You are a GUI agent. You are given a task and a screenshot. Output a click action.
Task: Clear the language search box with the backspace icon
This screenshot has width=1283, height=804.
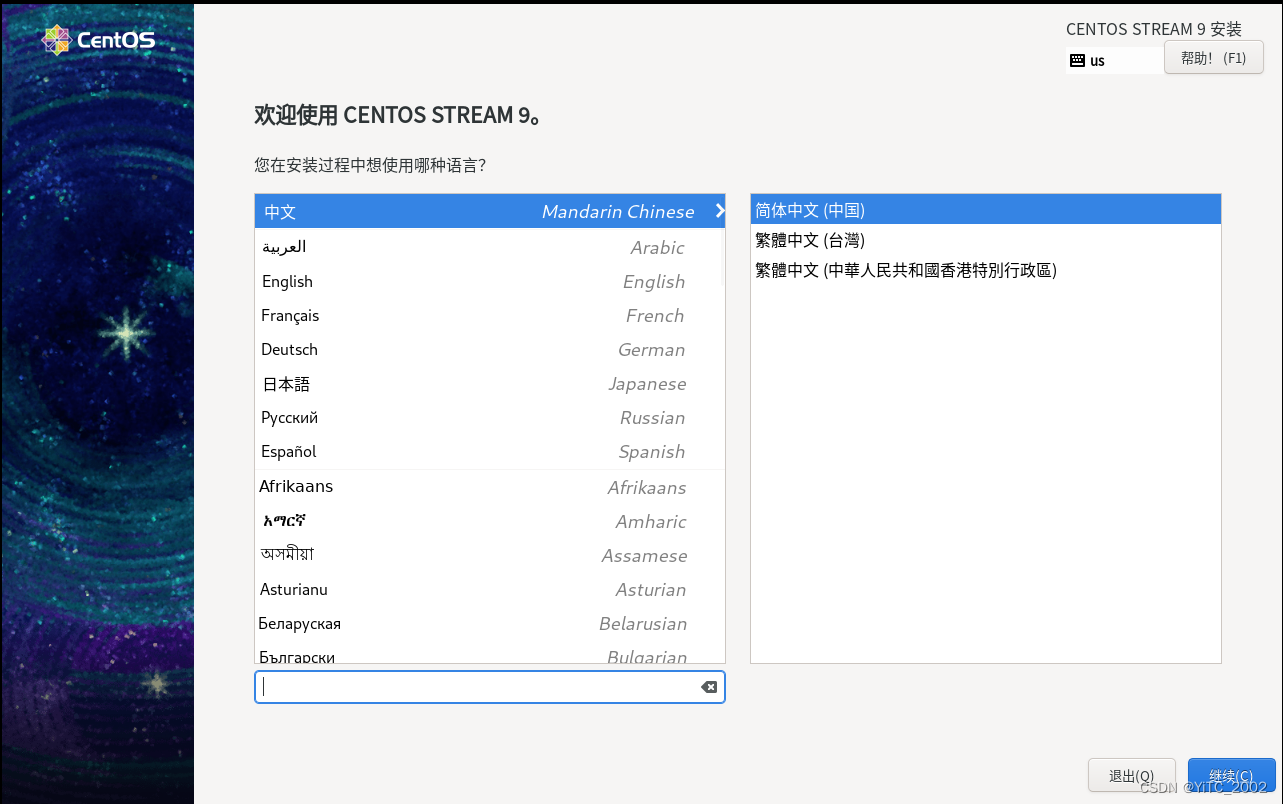point(709,687)
